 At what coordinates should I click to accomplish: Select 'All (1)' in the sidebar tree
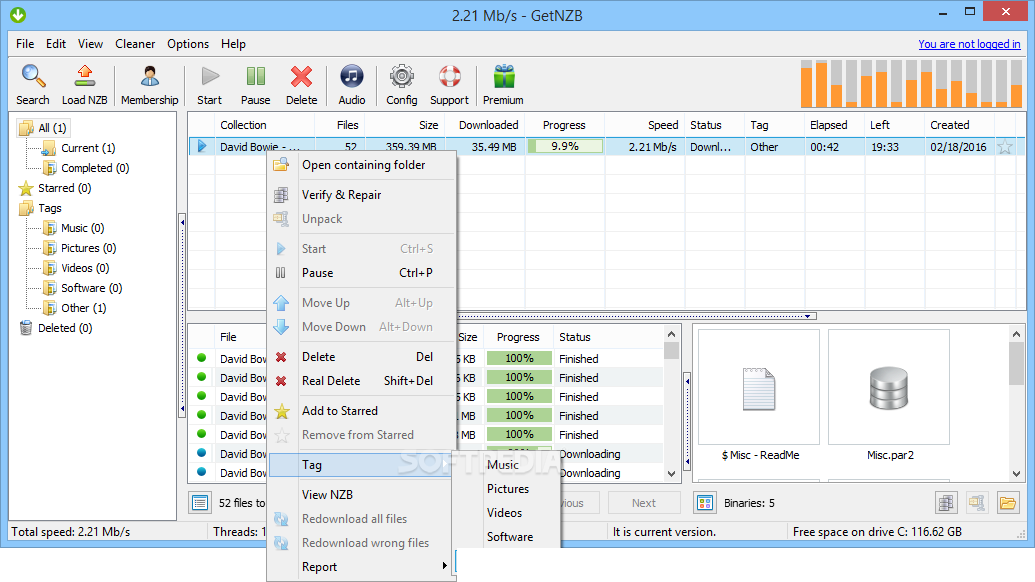[x=51, y=128]
